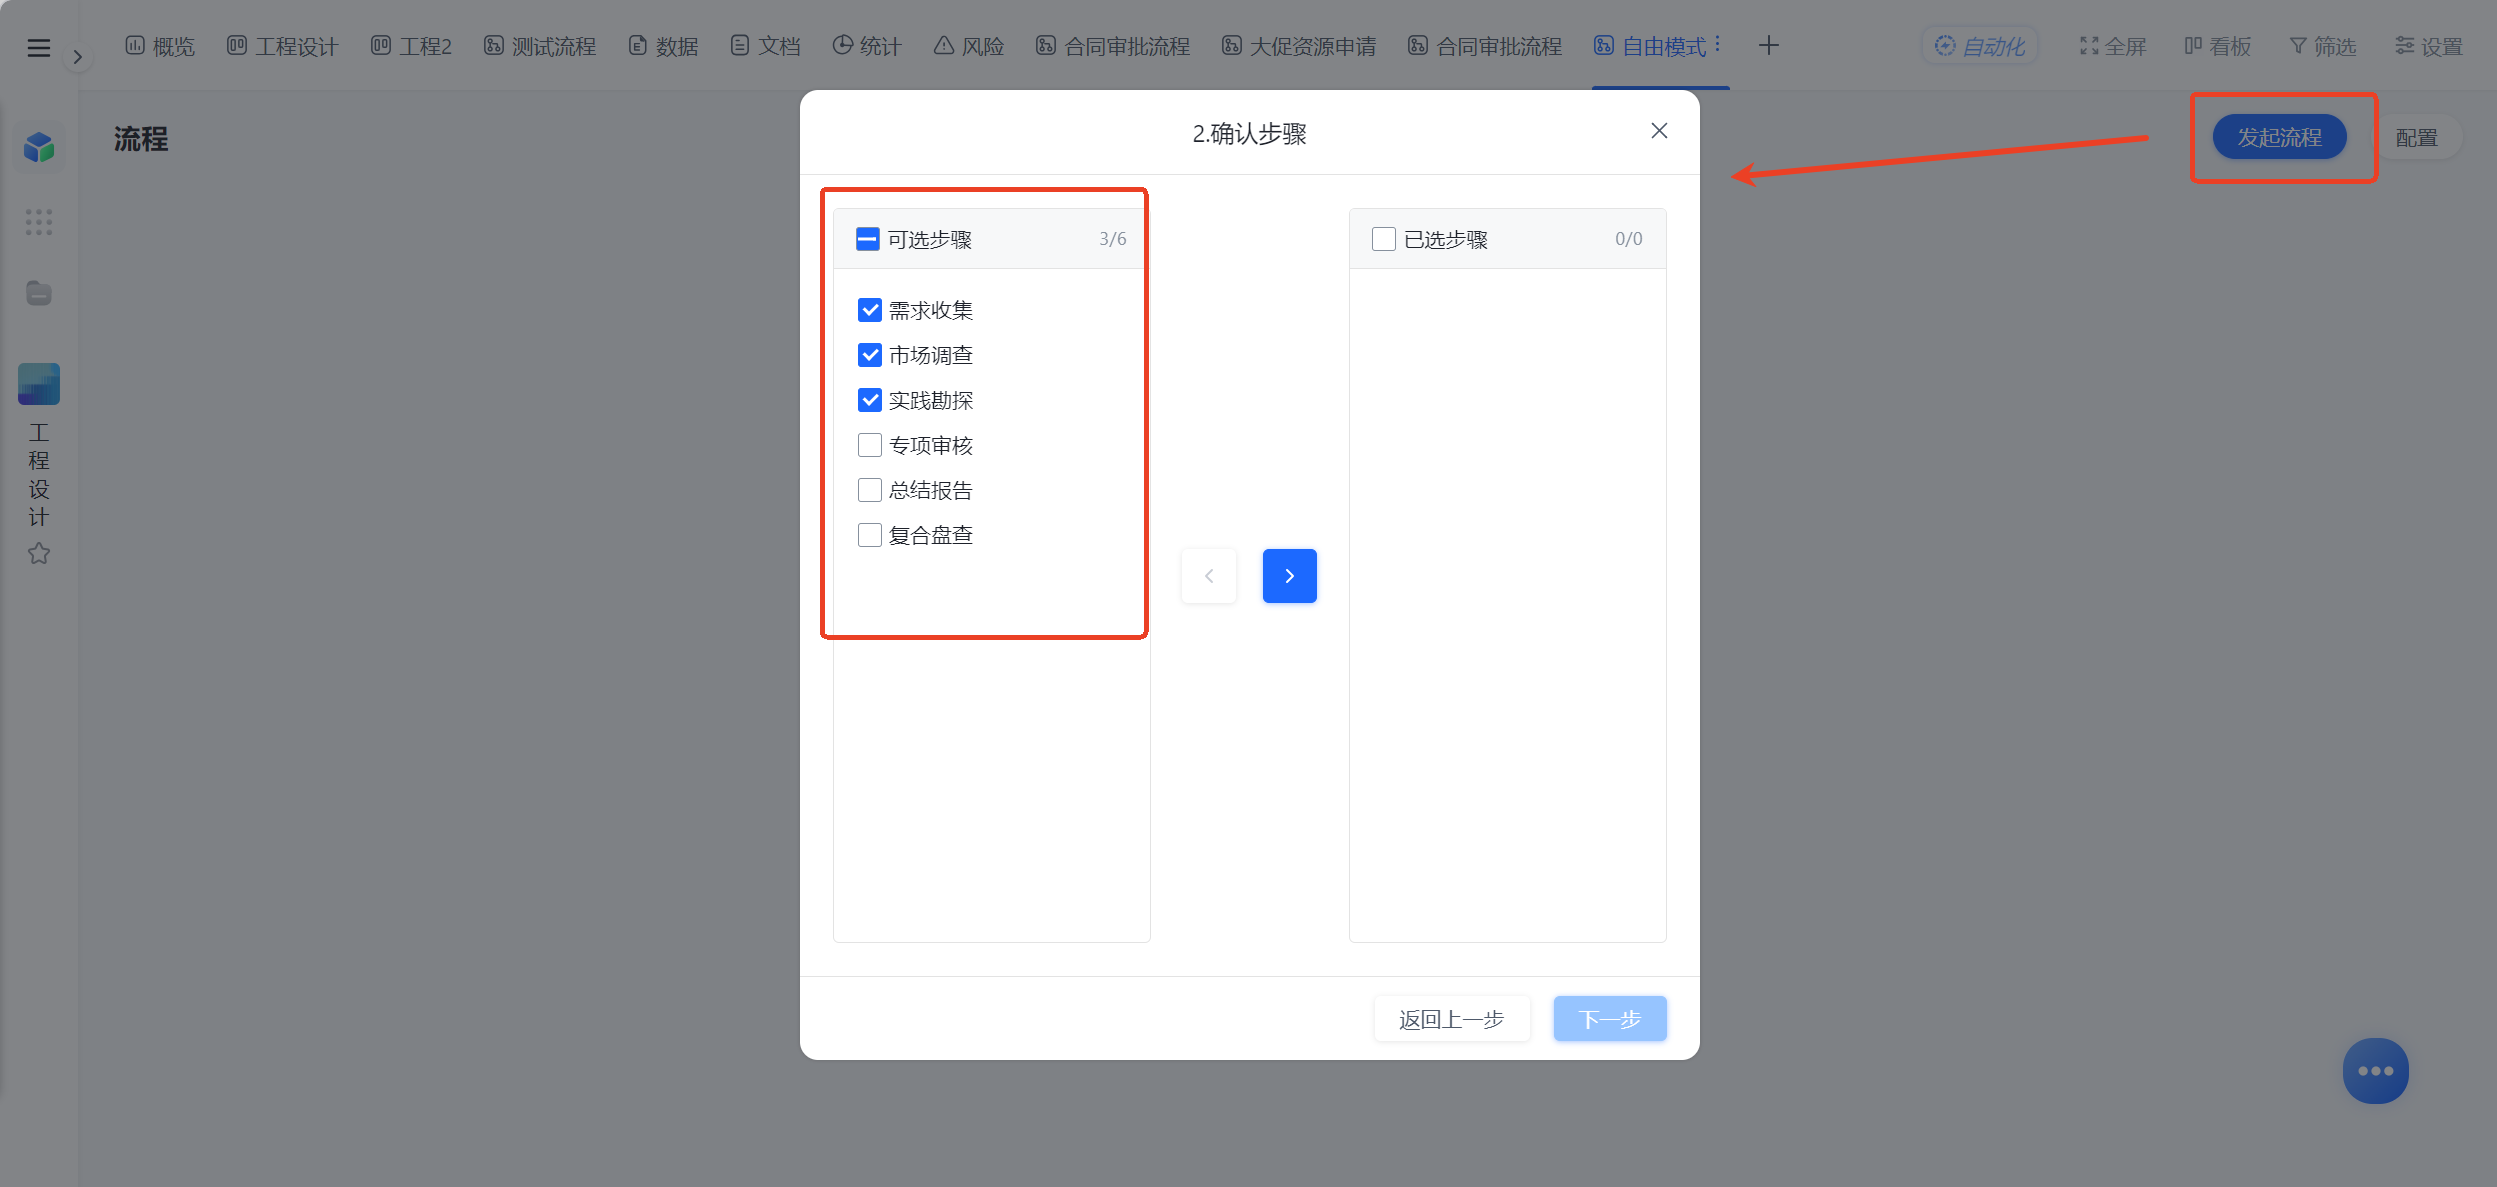This screenshot has width=2497, height=1187.
Task: Open the apps grid icon in sidebar
Action: click(x=38, y=222)
